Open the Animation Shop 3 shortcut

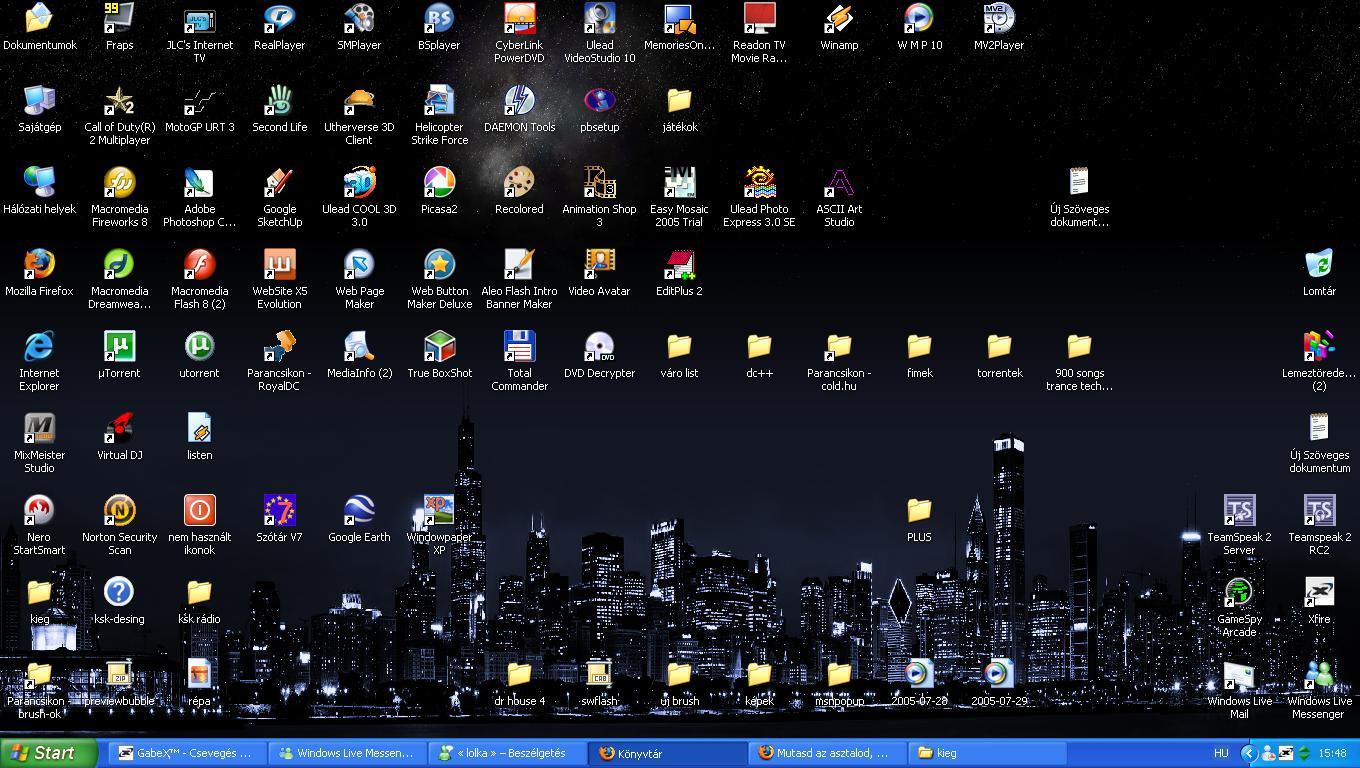pyautogui.click(x=599, y=197)
